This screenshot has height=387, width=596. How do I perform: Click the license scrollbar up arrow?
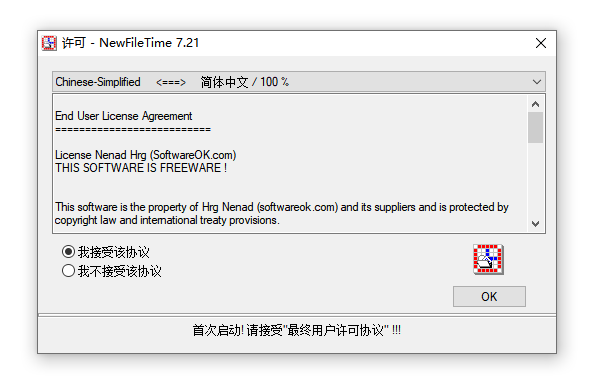[x=535, y=104]
